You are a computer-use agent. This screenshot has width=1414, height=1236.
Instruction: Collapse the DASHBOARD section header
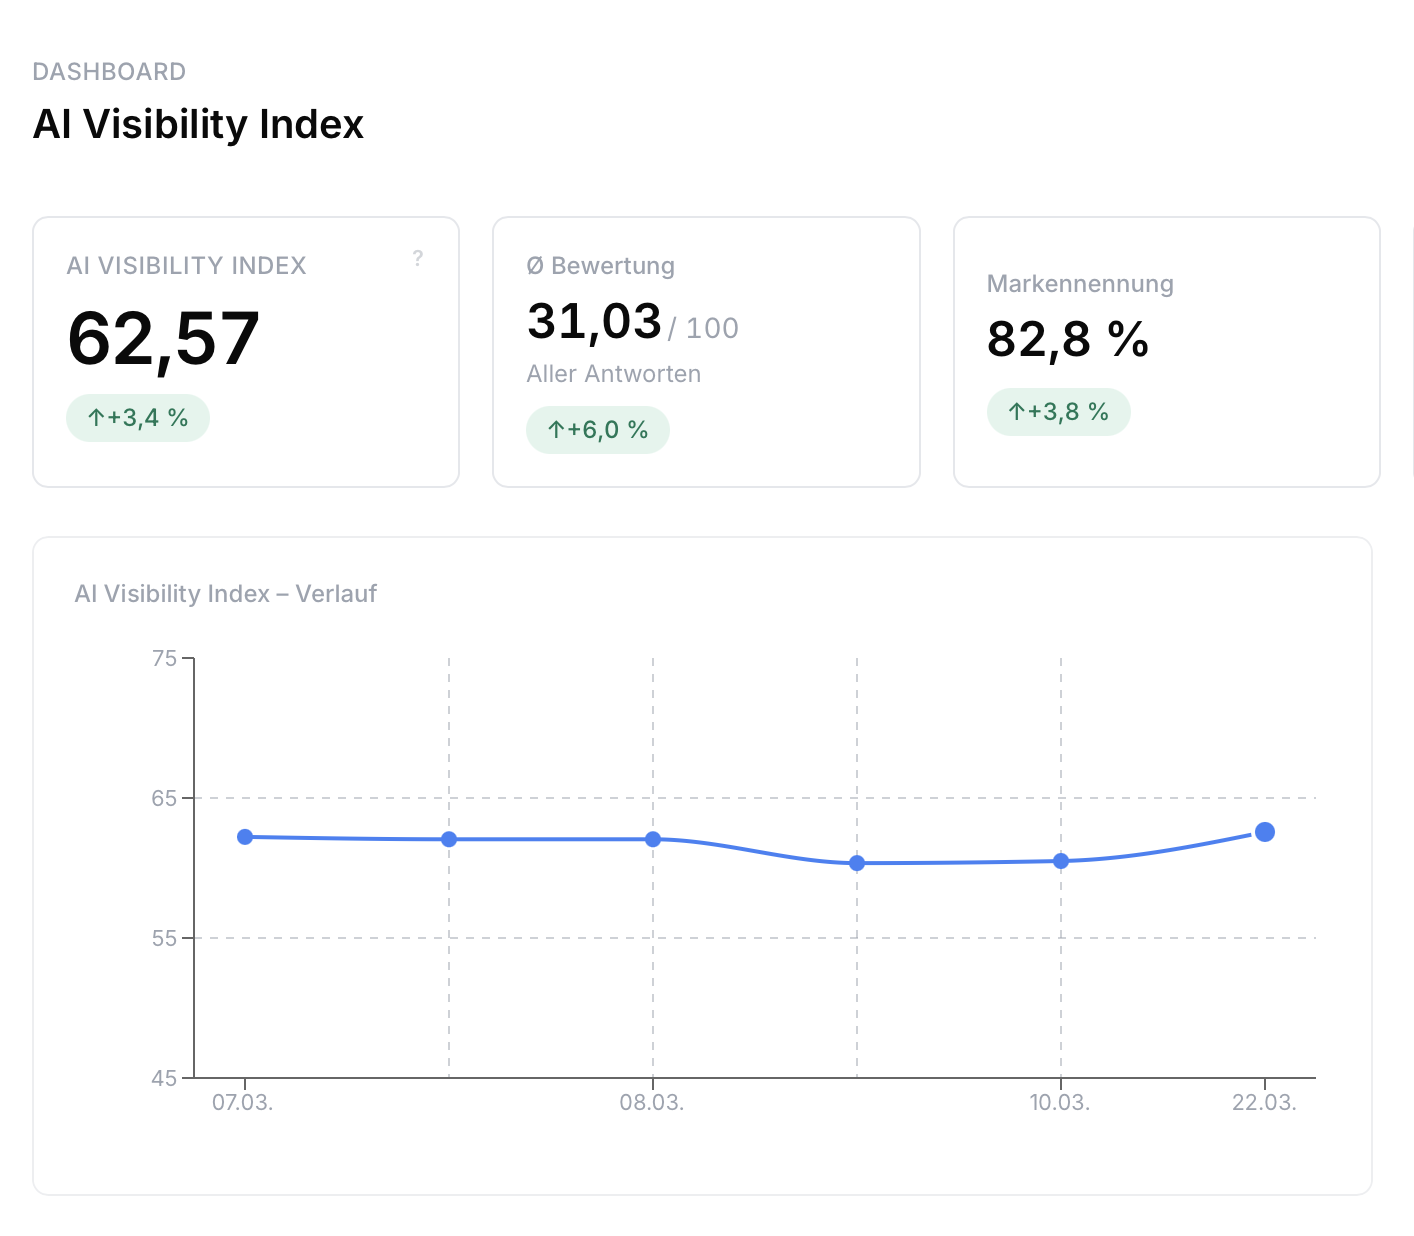[110, 71]
